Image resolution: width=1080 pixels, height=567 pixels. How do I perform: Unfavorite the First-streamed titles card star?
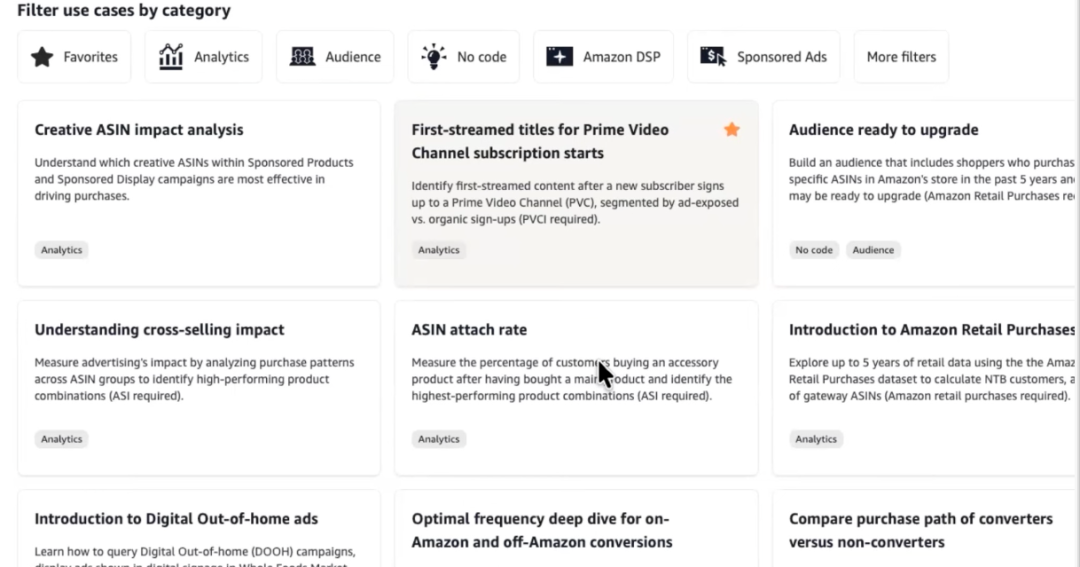[x=732, y=129]
